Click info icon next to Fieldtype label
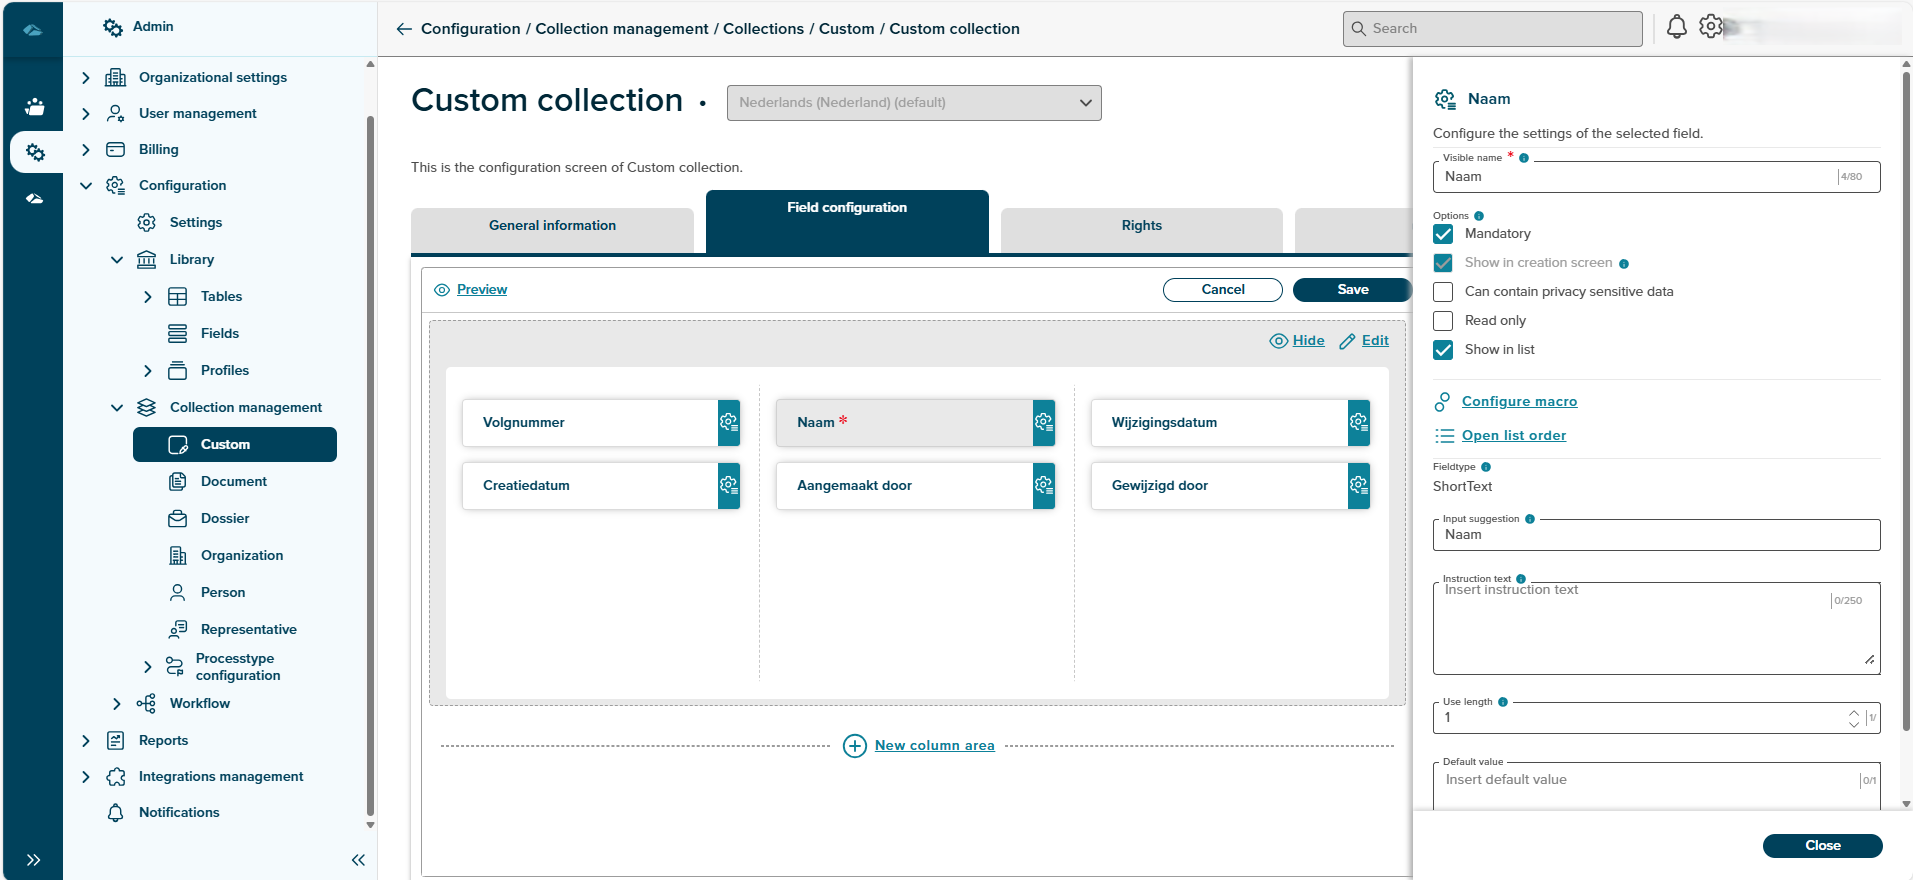1913x880 pixels. 1486,467
